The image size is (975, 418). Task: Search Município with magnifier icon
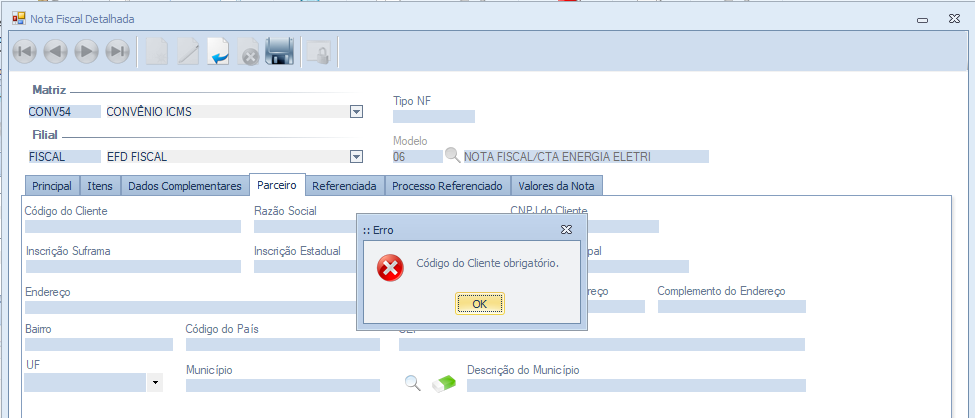[x=413, y=383]
